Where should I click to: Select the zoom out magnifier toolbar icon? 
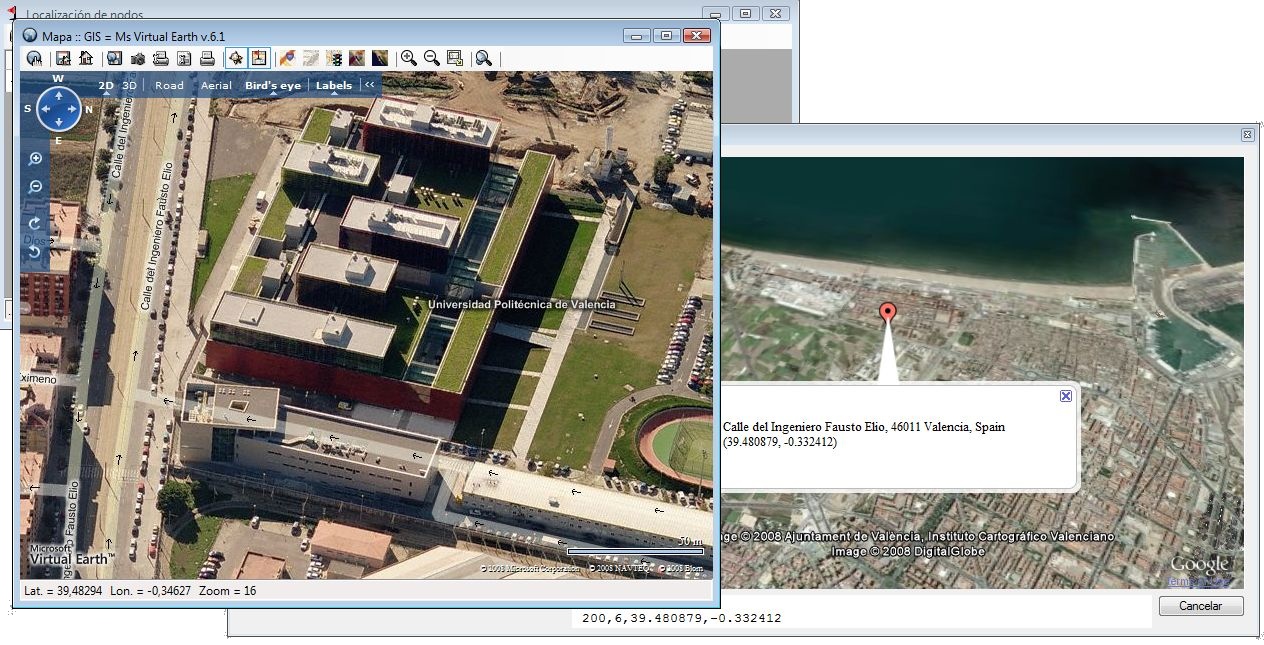coord(431,58)
